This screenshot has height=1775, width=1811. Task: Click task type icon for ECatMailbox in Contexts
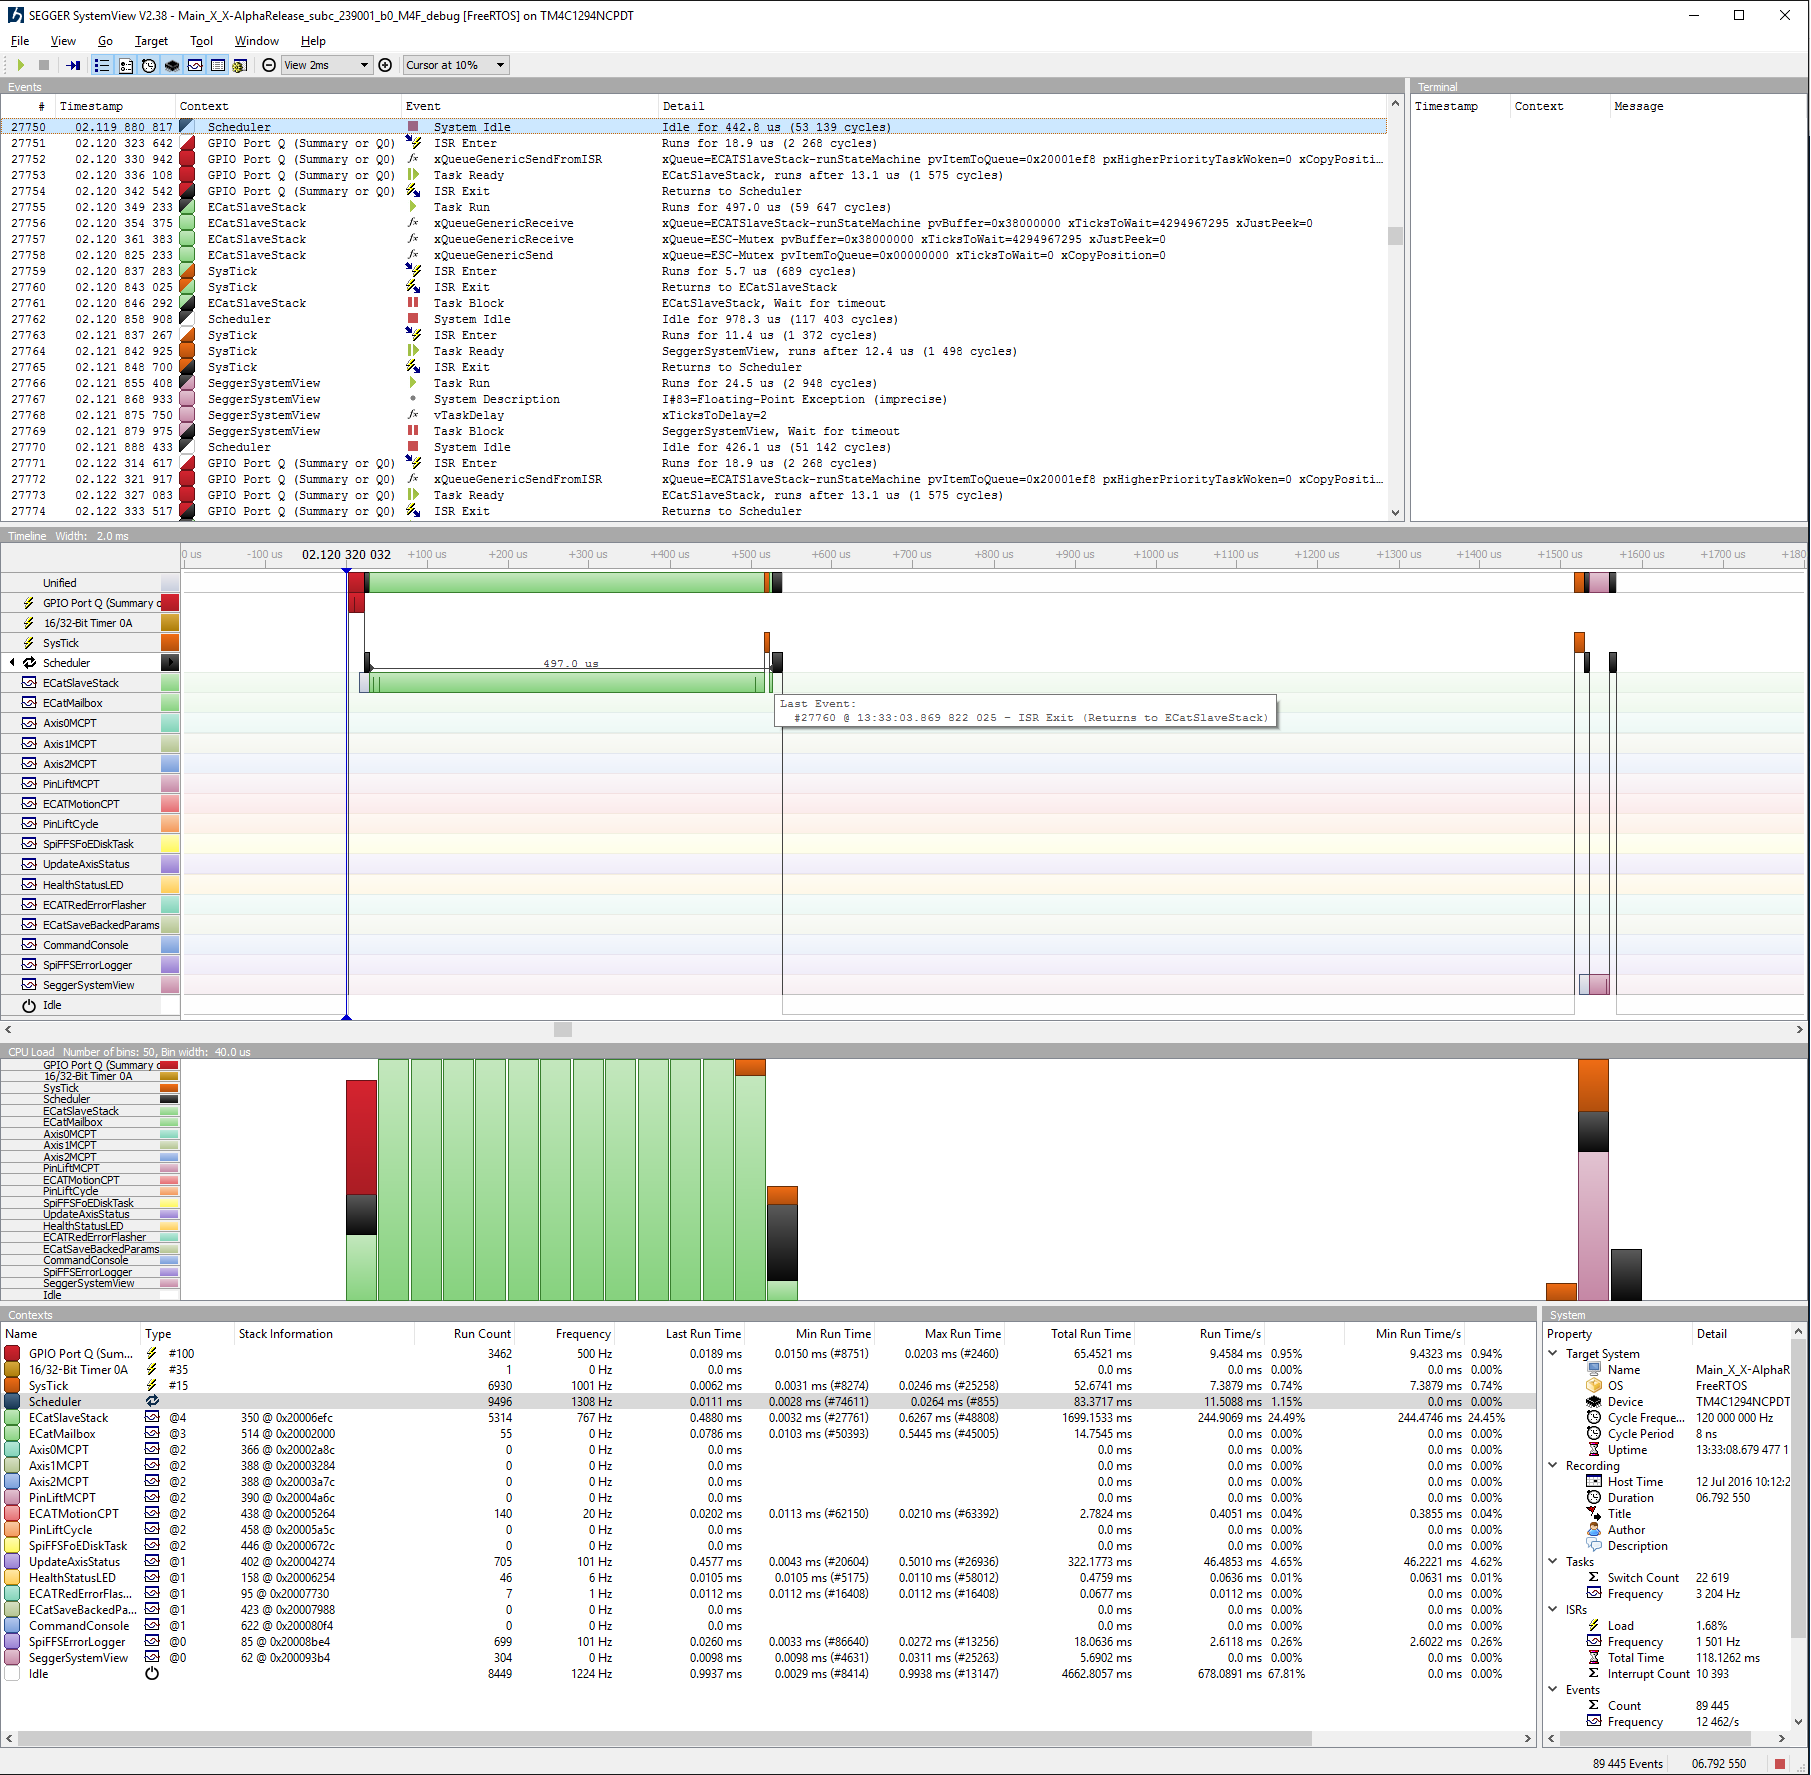pyautogui.click(x=152, y=1433)
